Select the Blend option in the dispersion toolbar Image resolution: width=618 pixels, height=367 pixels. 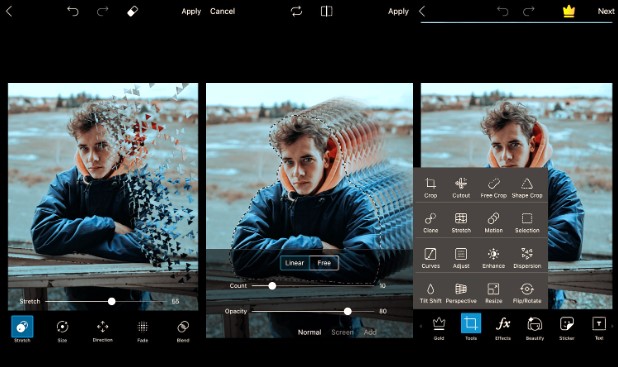pyautogui.click(x=183, y=330)
